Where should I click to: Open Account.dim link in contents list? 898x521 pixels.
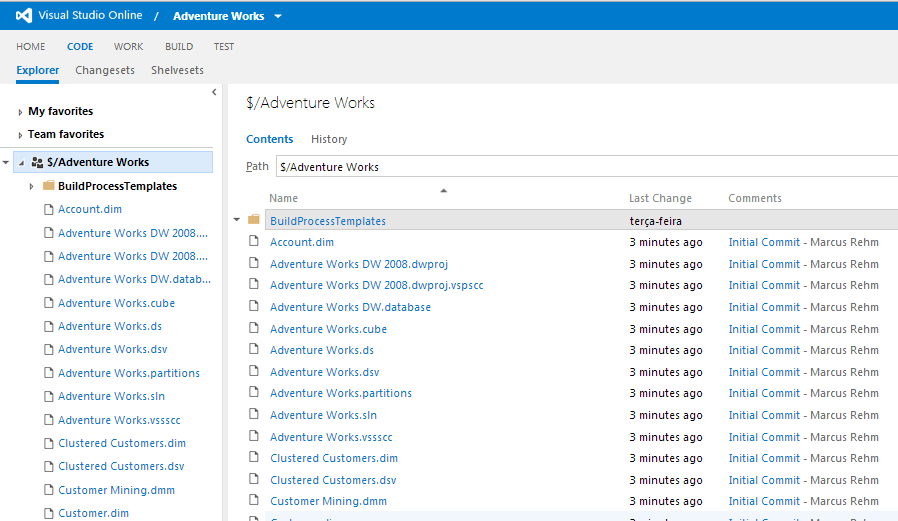(x=302, y=242)
